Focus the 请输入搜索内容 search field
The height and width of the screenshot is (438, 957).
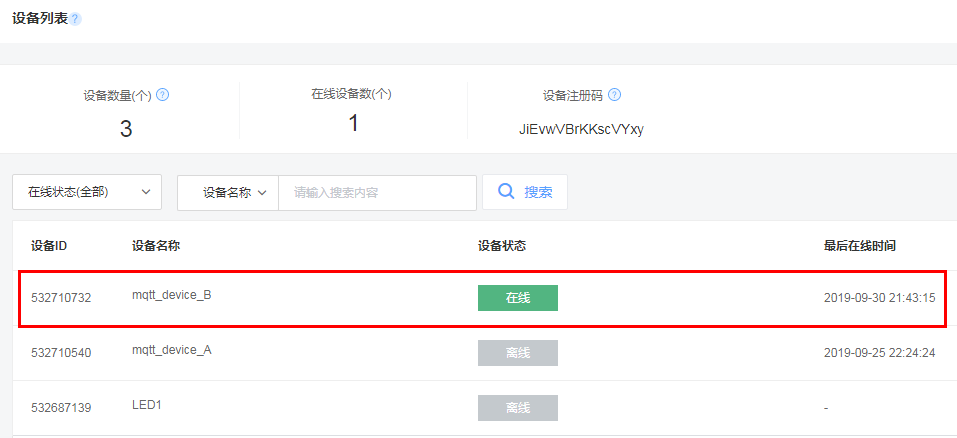click(377, 193)
